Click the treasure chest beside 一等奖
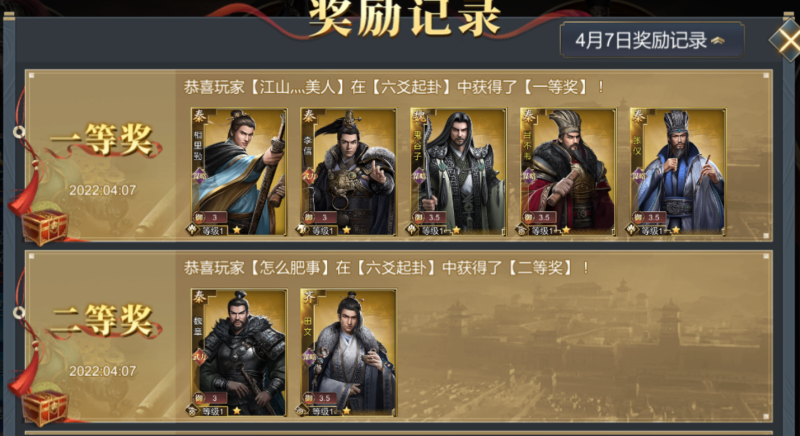Image resolution: width=800 pixels, height=436 pixels. pyautogui.click(x=44, y=227)
